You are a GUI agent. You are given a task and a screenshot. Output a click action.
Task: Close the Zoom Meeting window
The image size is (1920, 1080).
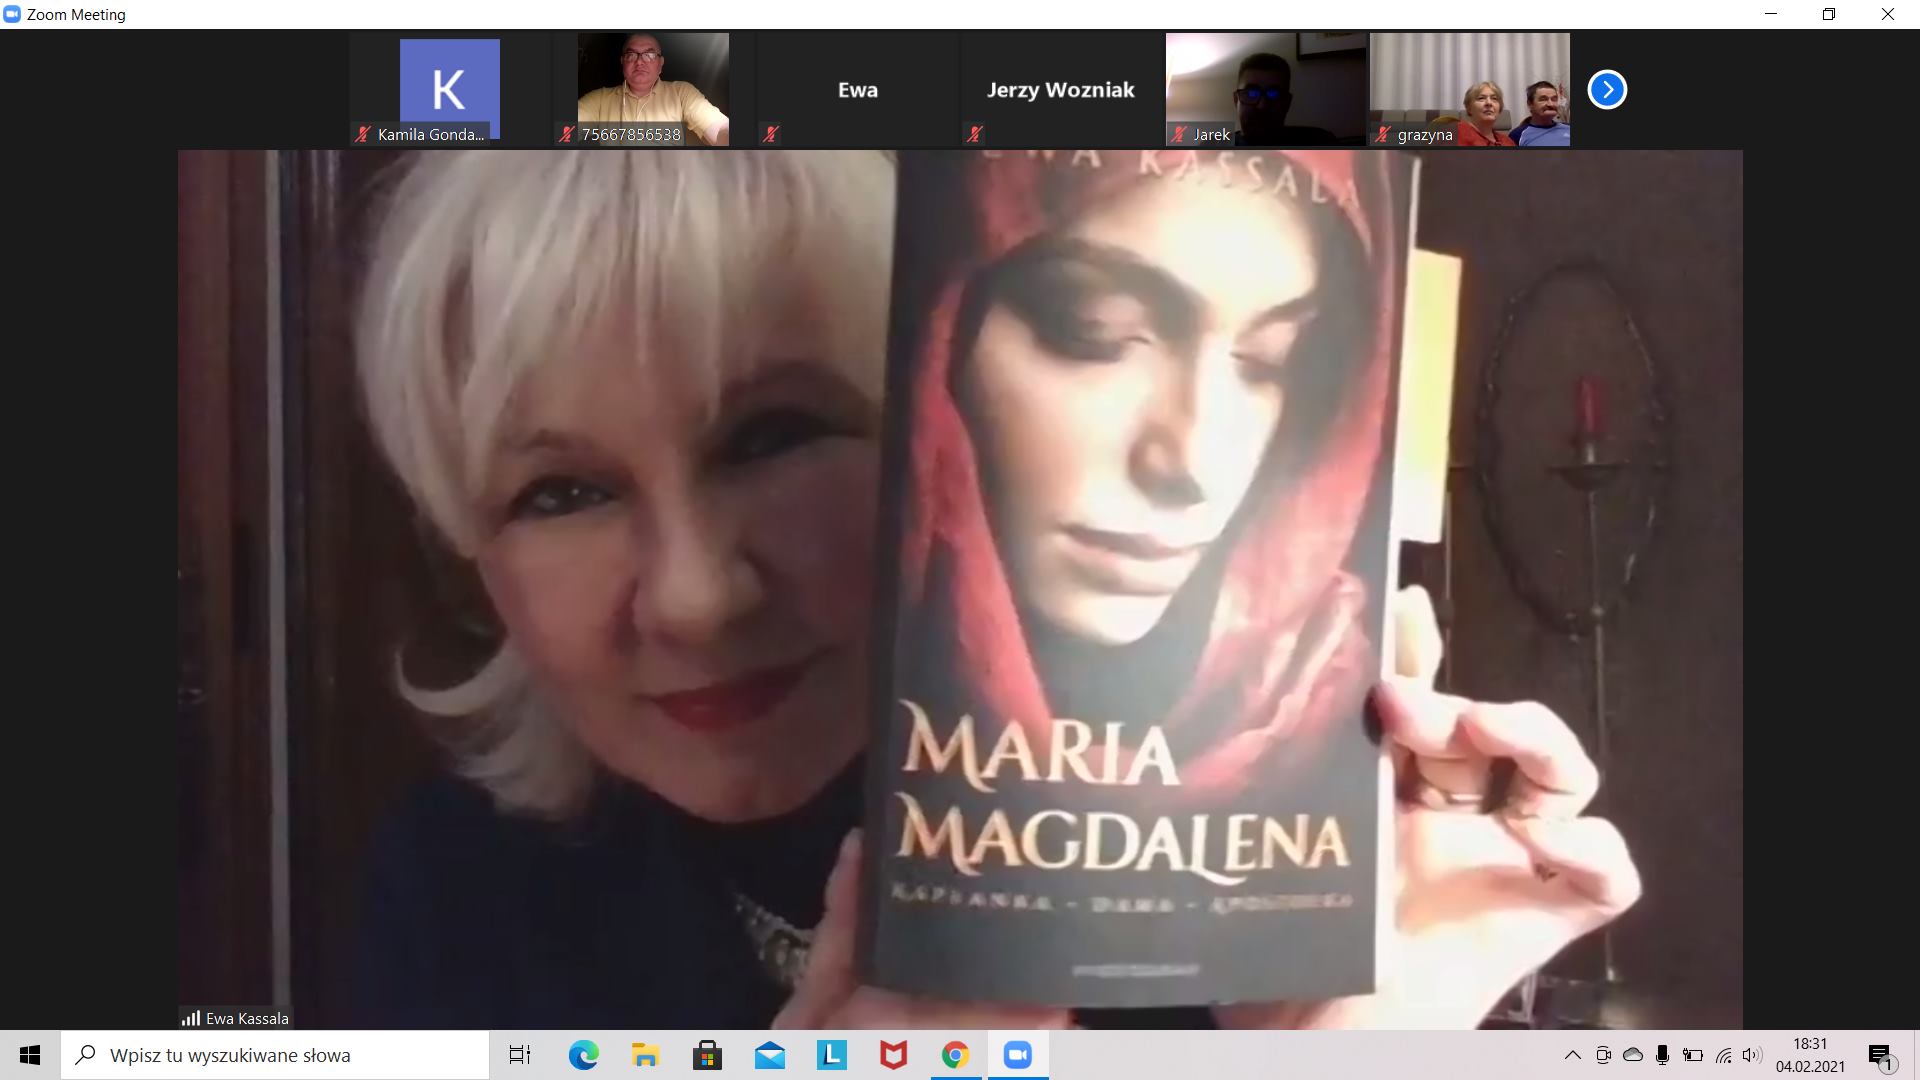(1888, 14)
